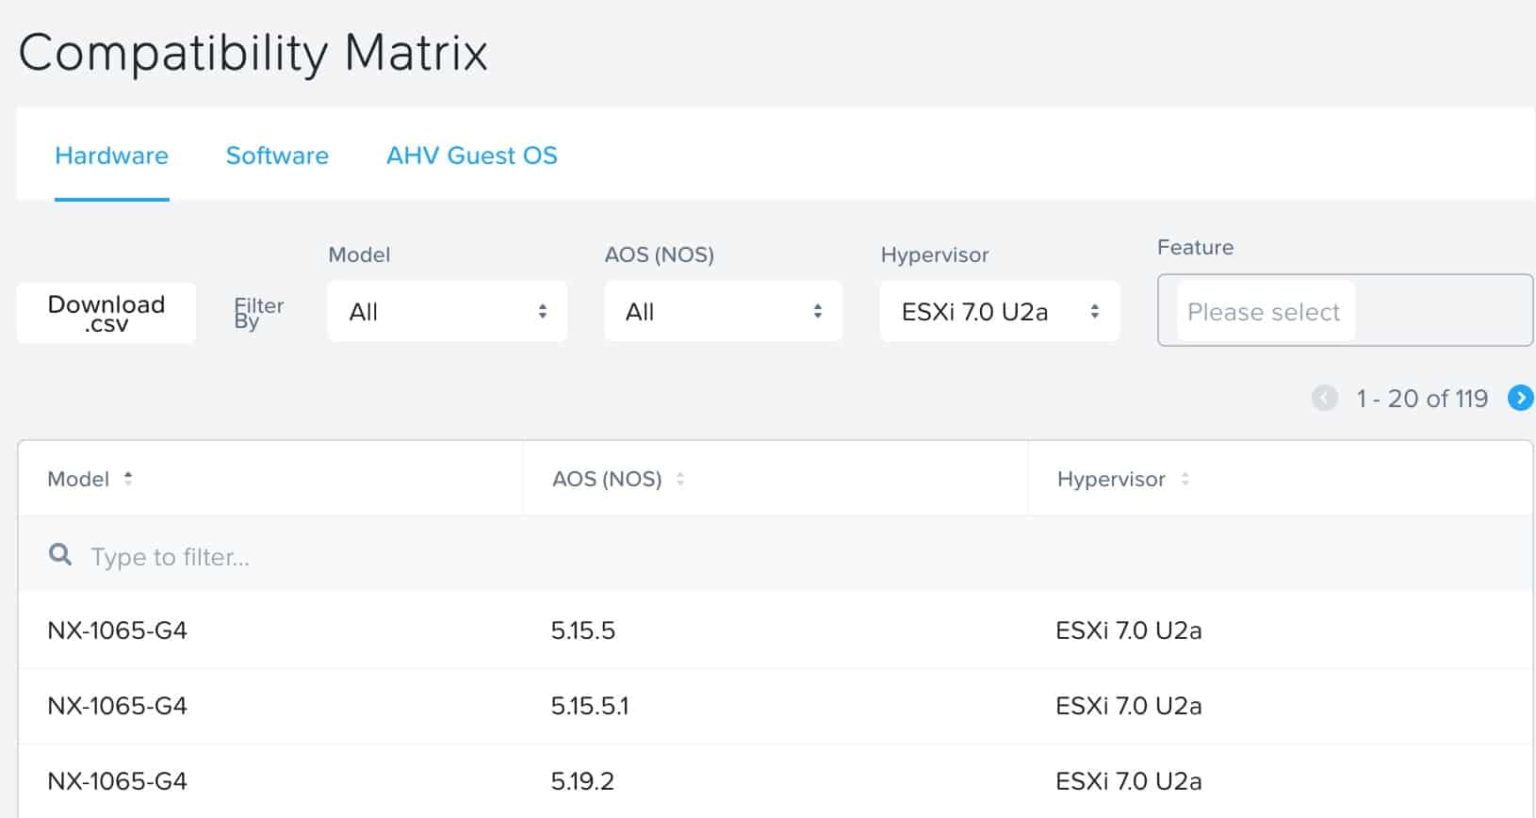Click the 'Type to filter...' input field
This screenshot has height=818, width=1536.
300,557
